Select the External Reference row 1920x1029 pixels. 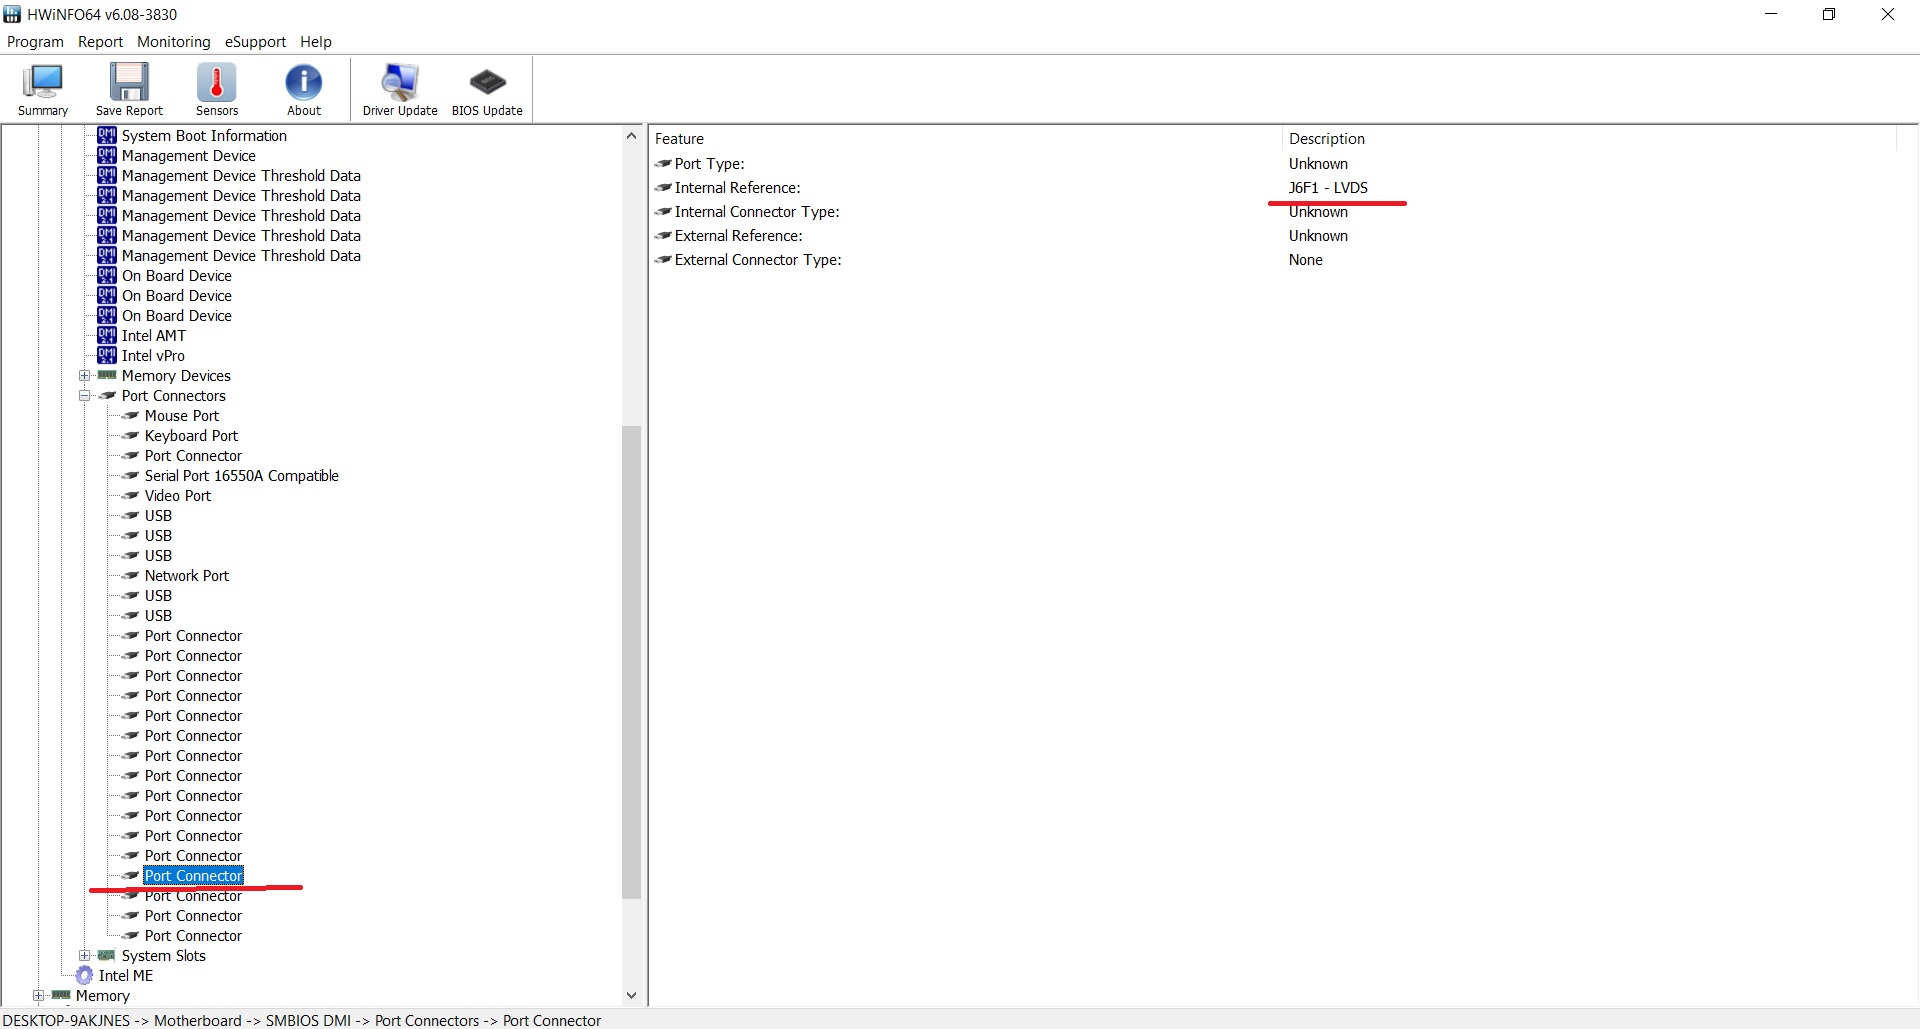[1275, 236]
